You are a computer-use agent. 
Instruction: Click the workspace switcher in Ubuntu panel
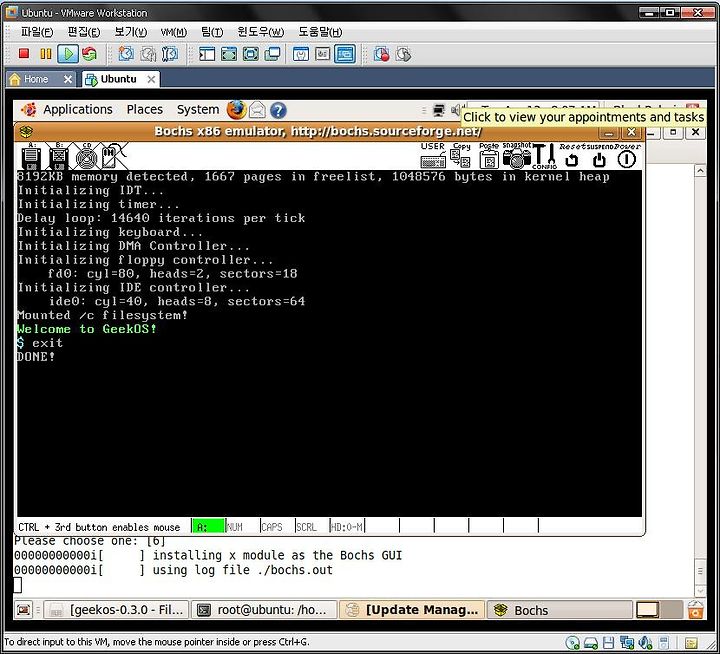point(659,610)
